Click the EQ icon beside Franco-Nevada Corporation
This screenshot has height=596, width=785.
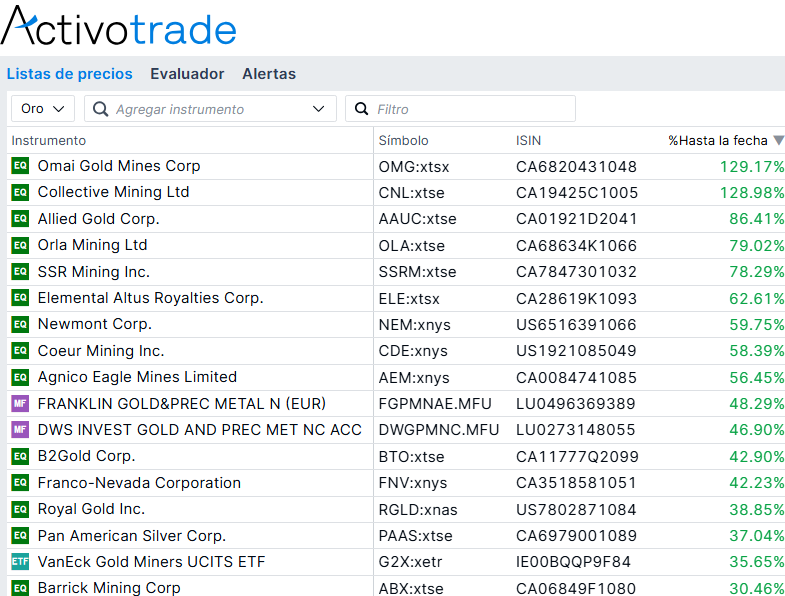20,483
